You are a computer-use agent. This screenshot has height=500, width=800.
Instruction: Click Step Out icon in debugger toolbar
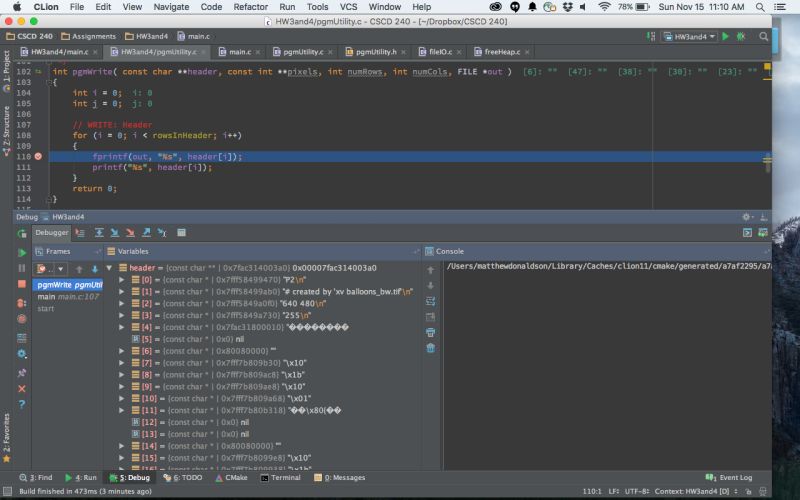[x=146, y=233]
